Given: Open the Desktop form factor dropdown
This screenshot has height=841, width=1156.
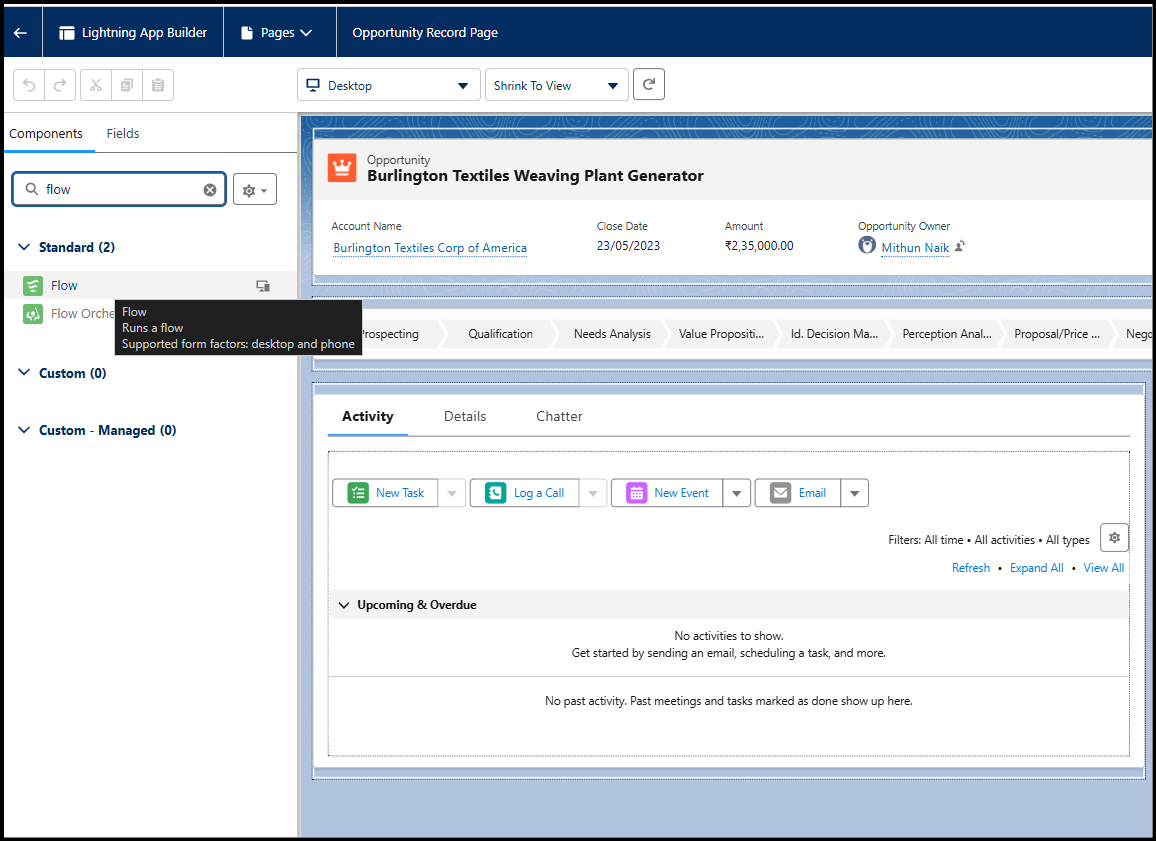Looking at the screenshot, I should click(389, 86).
